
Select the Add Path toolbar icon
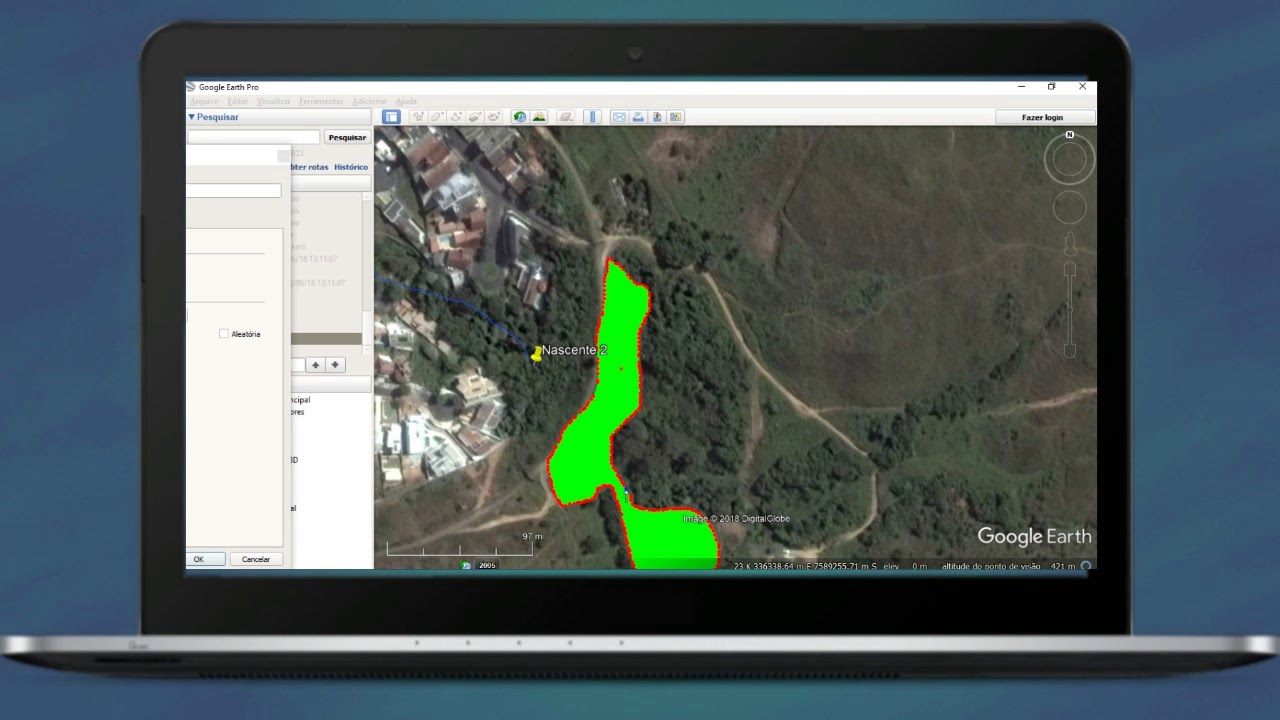456,117
